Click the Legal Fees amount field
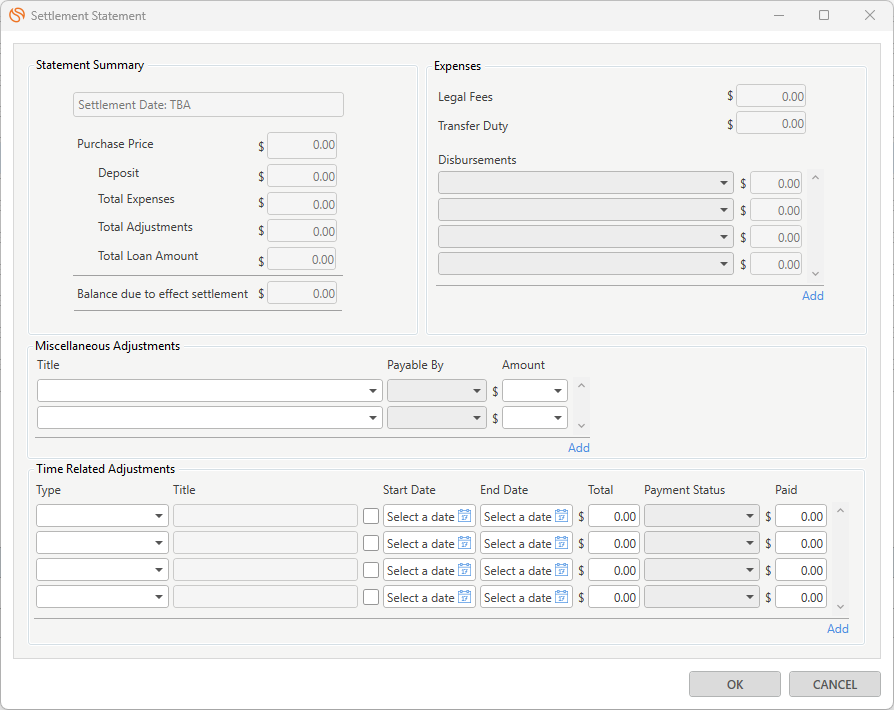The height and width of the screenshot is (710, 894). click(x=771, y=96)
